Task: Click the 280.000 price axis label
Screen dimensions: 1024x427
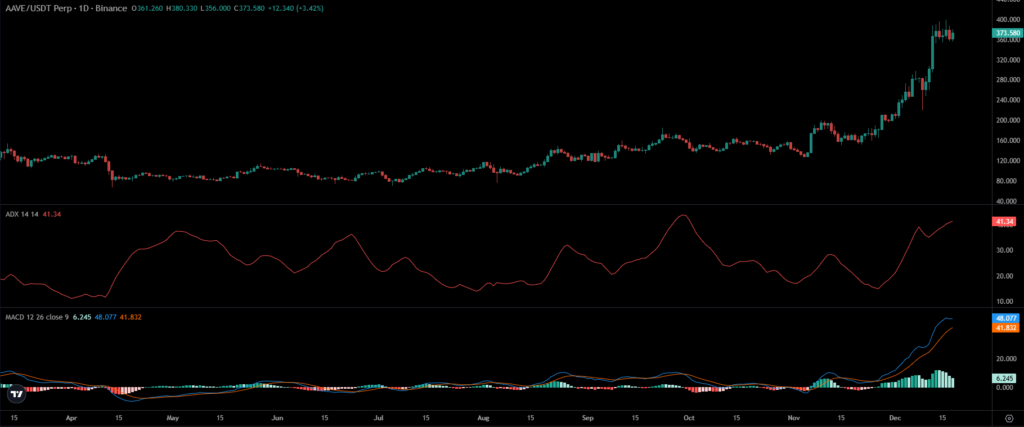Action: click(x=1006, y=80)
